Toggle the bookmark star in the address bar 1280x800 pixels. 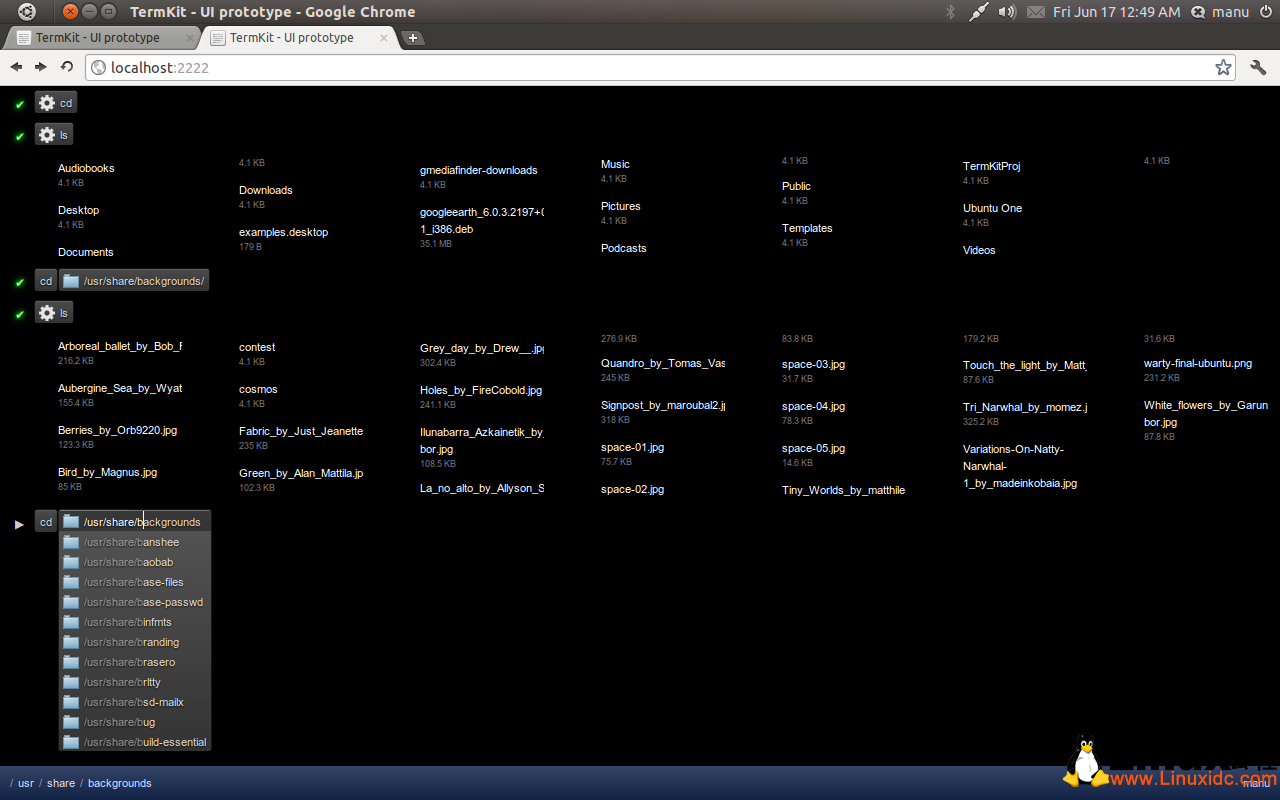click(x=1223, y=67)
